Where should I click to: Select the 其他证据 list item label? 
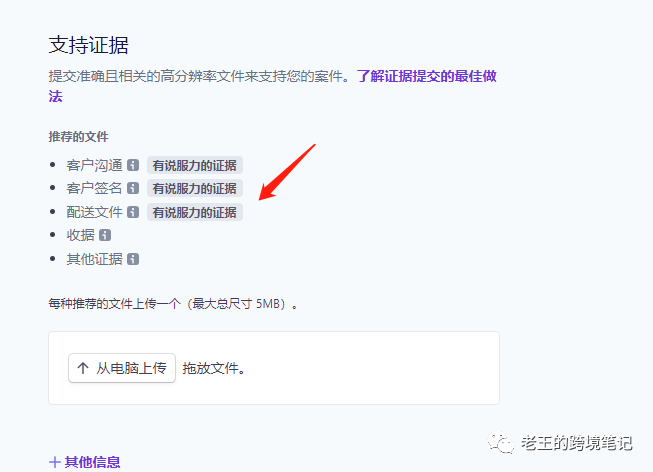pyautogui.click(x=94, y=259)
